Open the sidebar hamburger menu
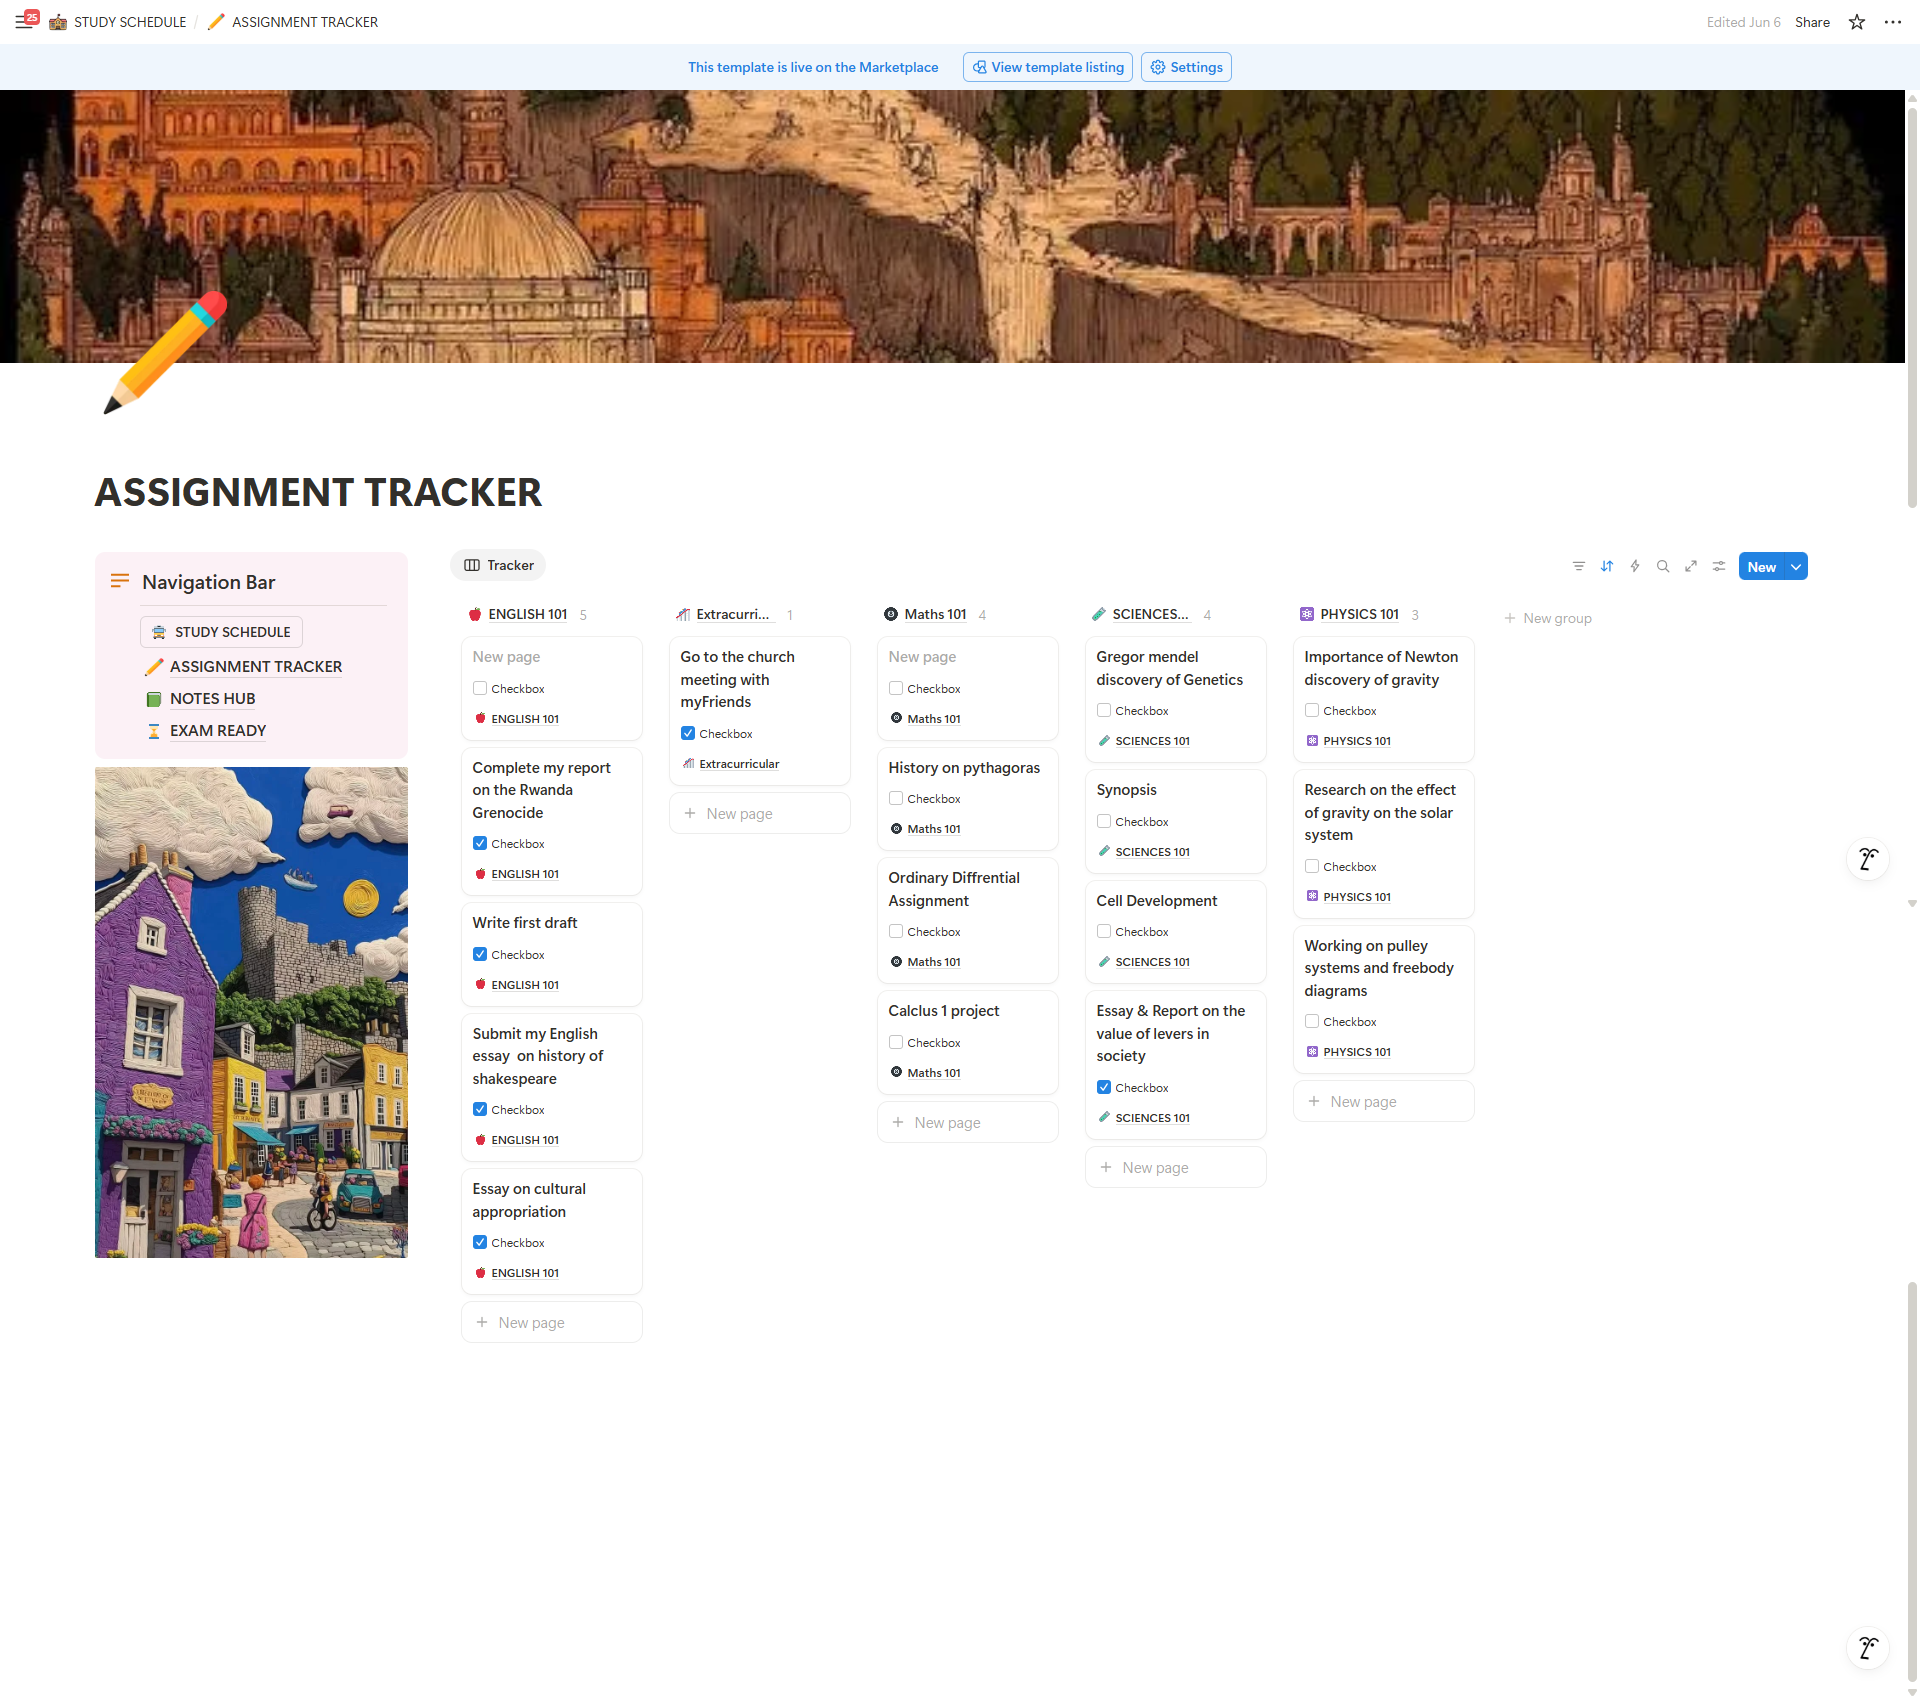This screenshot has width=1920, height=1700. coord(24,22)
